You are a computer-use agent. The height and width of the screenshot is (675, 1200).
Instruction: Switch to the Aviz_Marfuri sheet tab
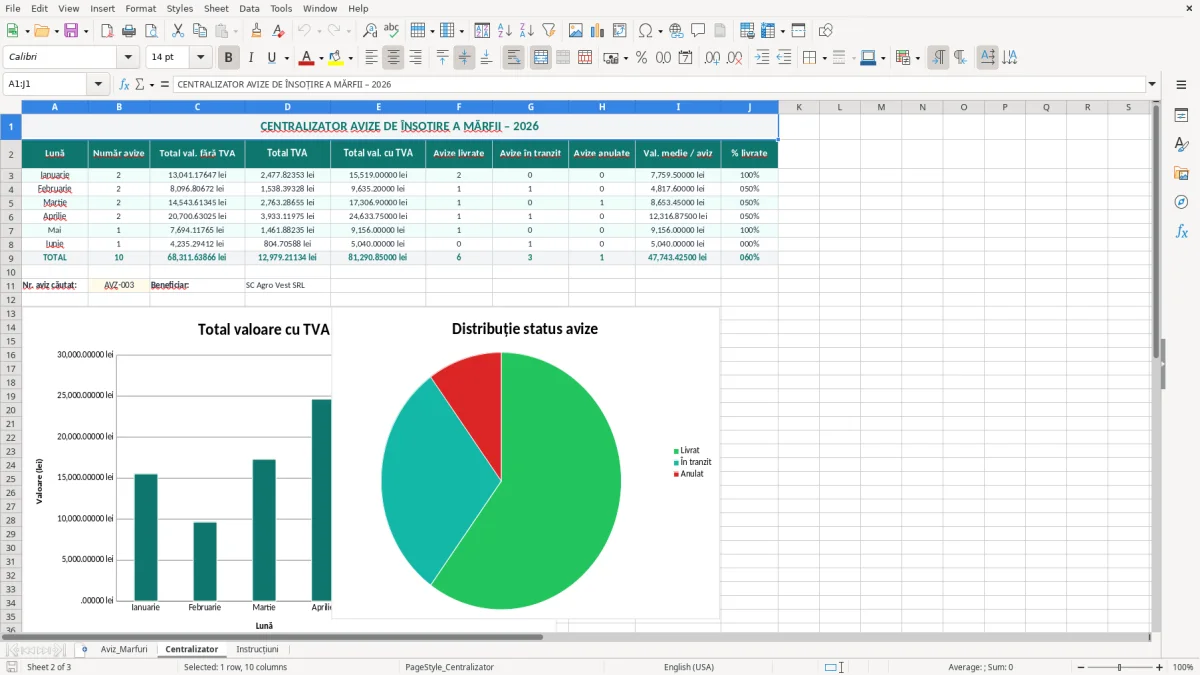pyautogui.click(x=124, y=649)
